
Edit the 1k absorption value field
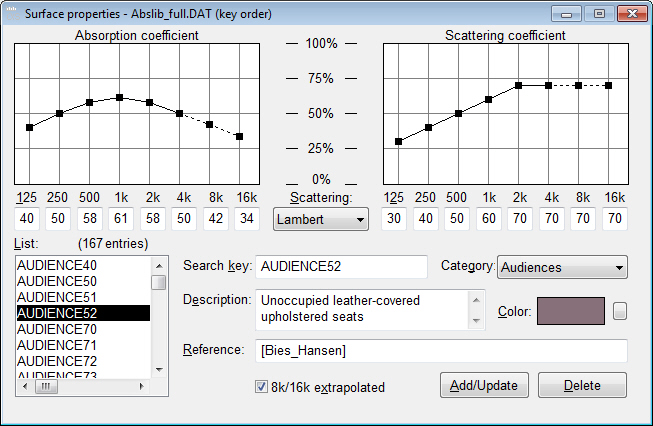click(119, 218)
